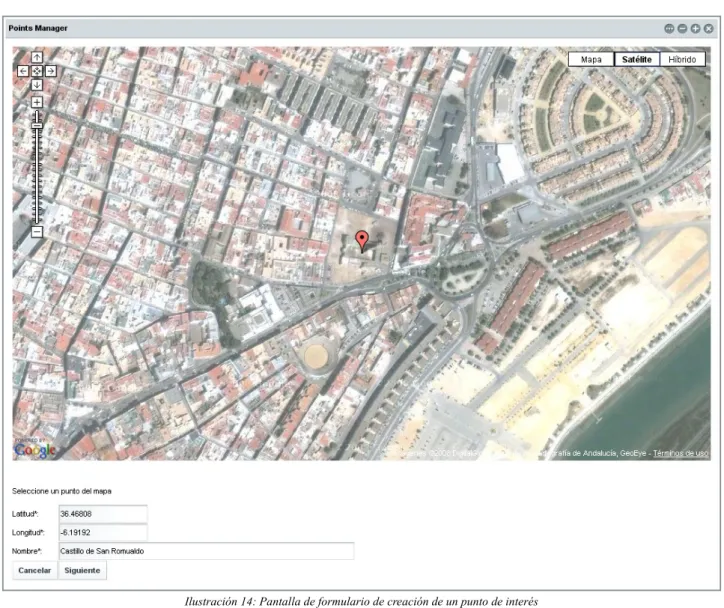
Task: Click the zoom slider handle
Action: 37,126
